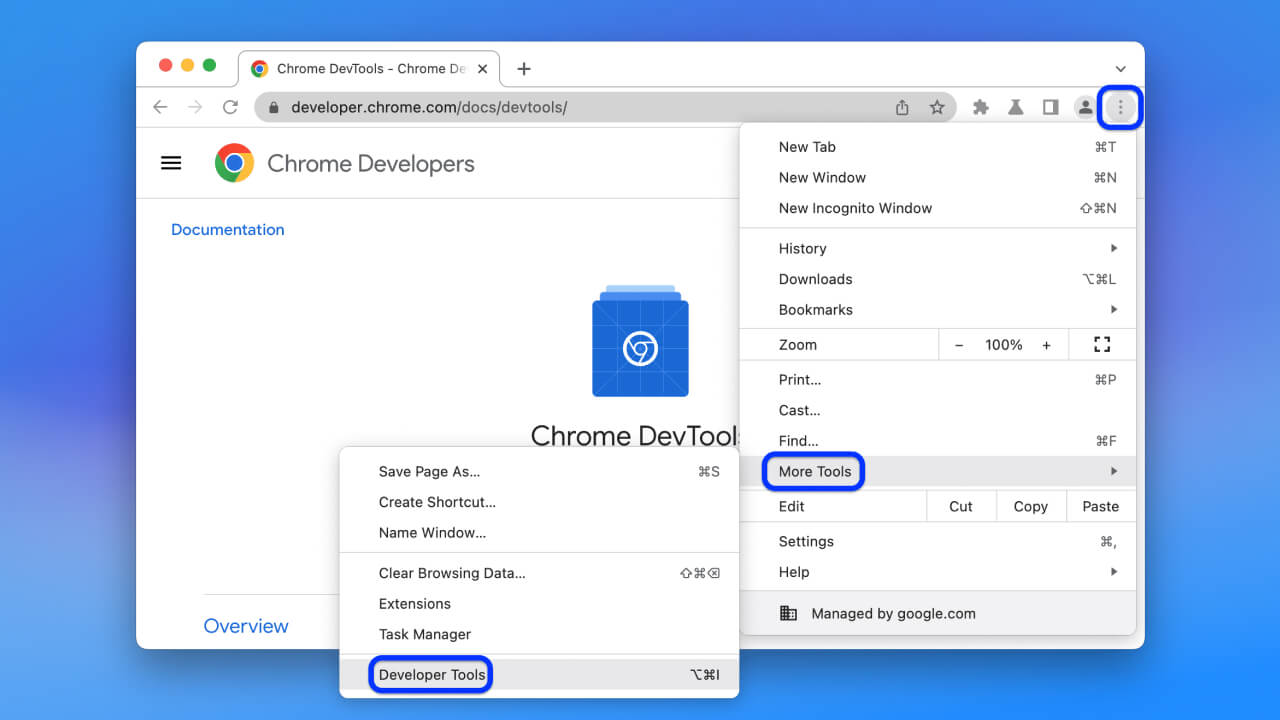Open Settings from the menu
Screen dimensions: 1280x720
tap(938, 542)
